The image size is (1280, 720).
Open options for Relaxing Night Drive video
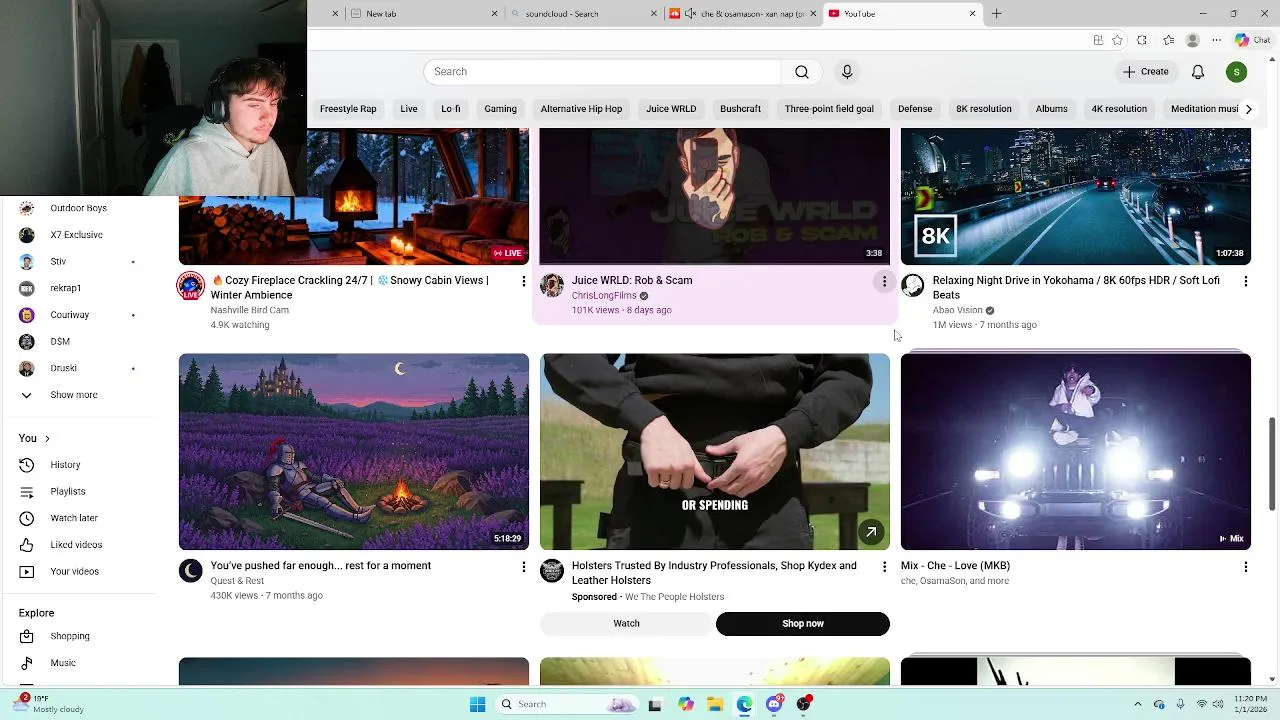click(1245, 282)
